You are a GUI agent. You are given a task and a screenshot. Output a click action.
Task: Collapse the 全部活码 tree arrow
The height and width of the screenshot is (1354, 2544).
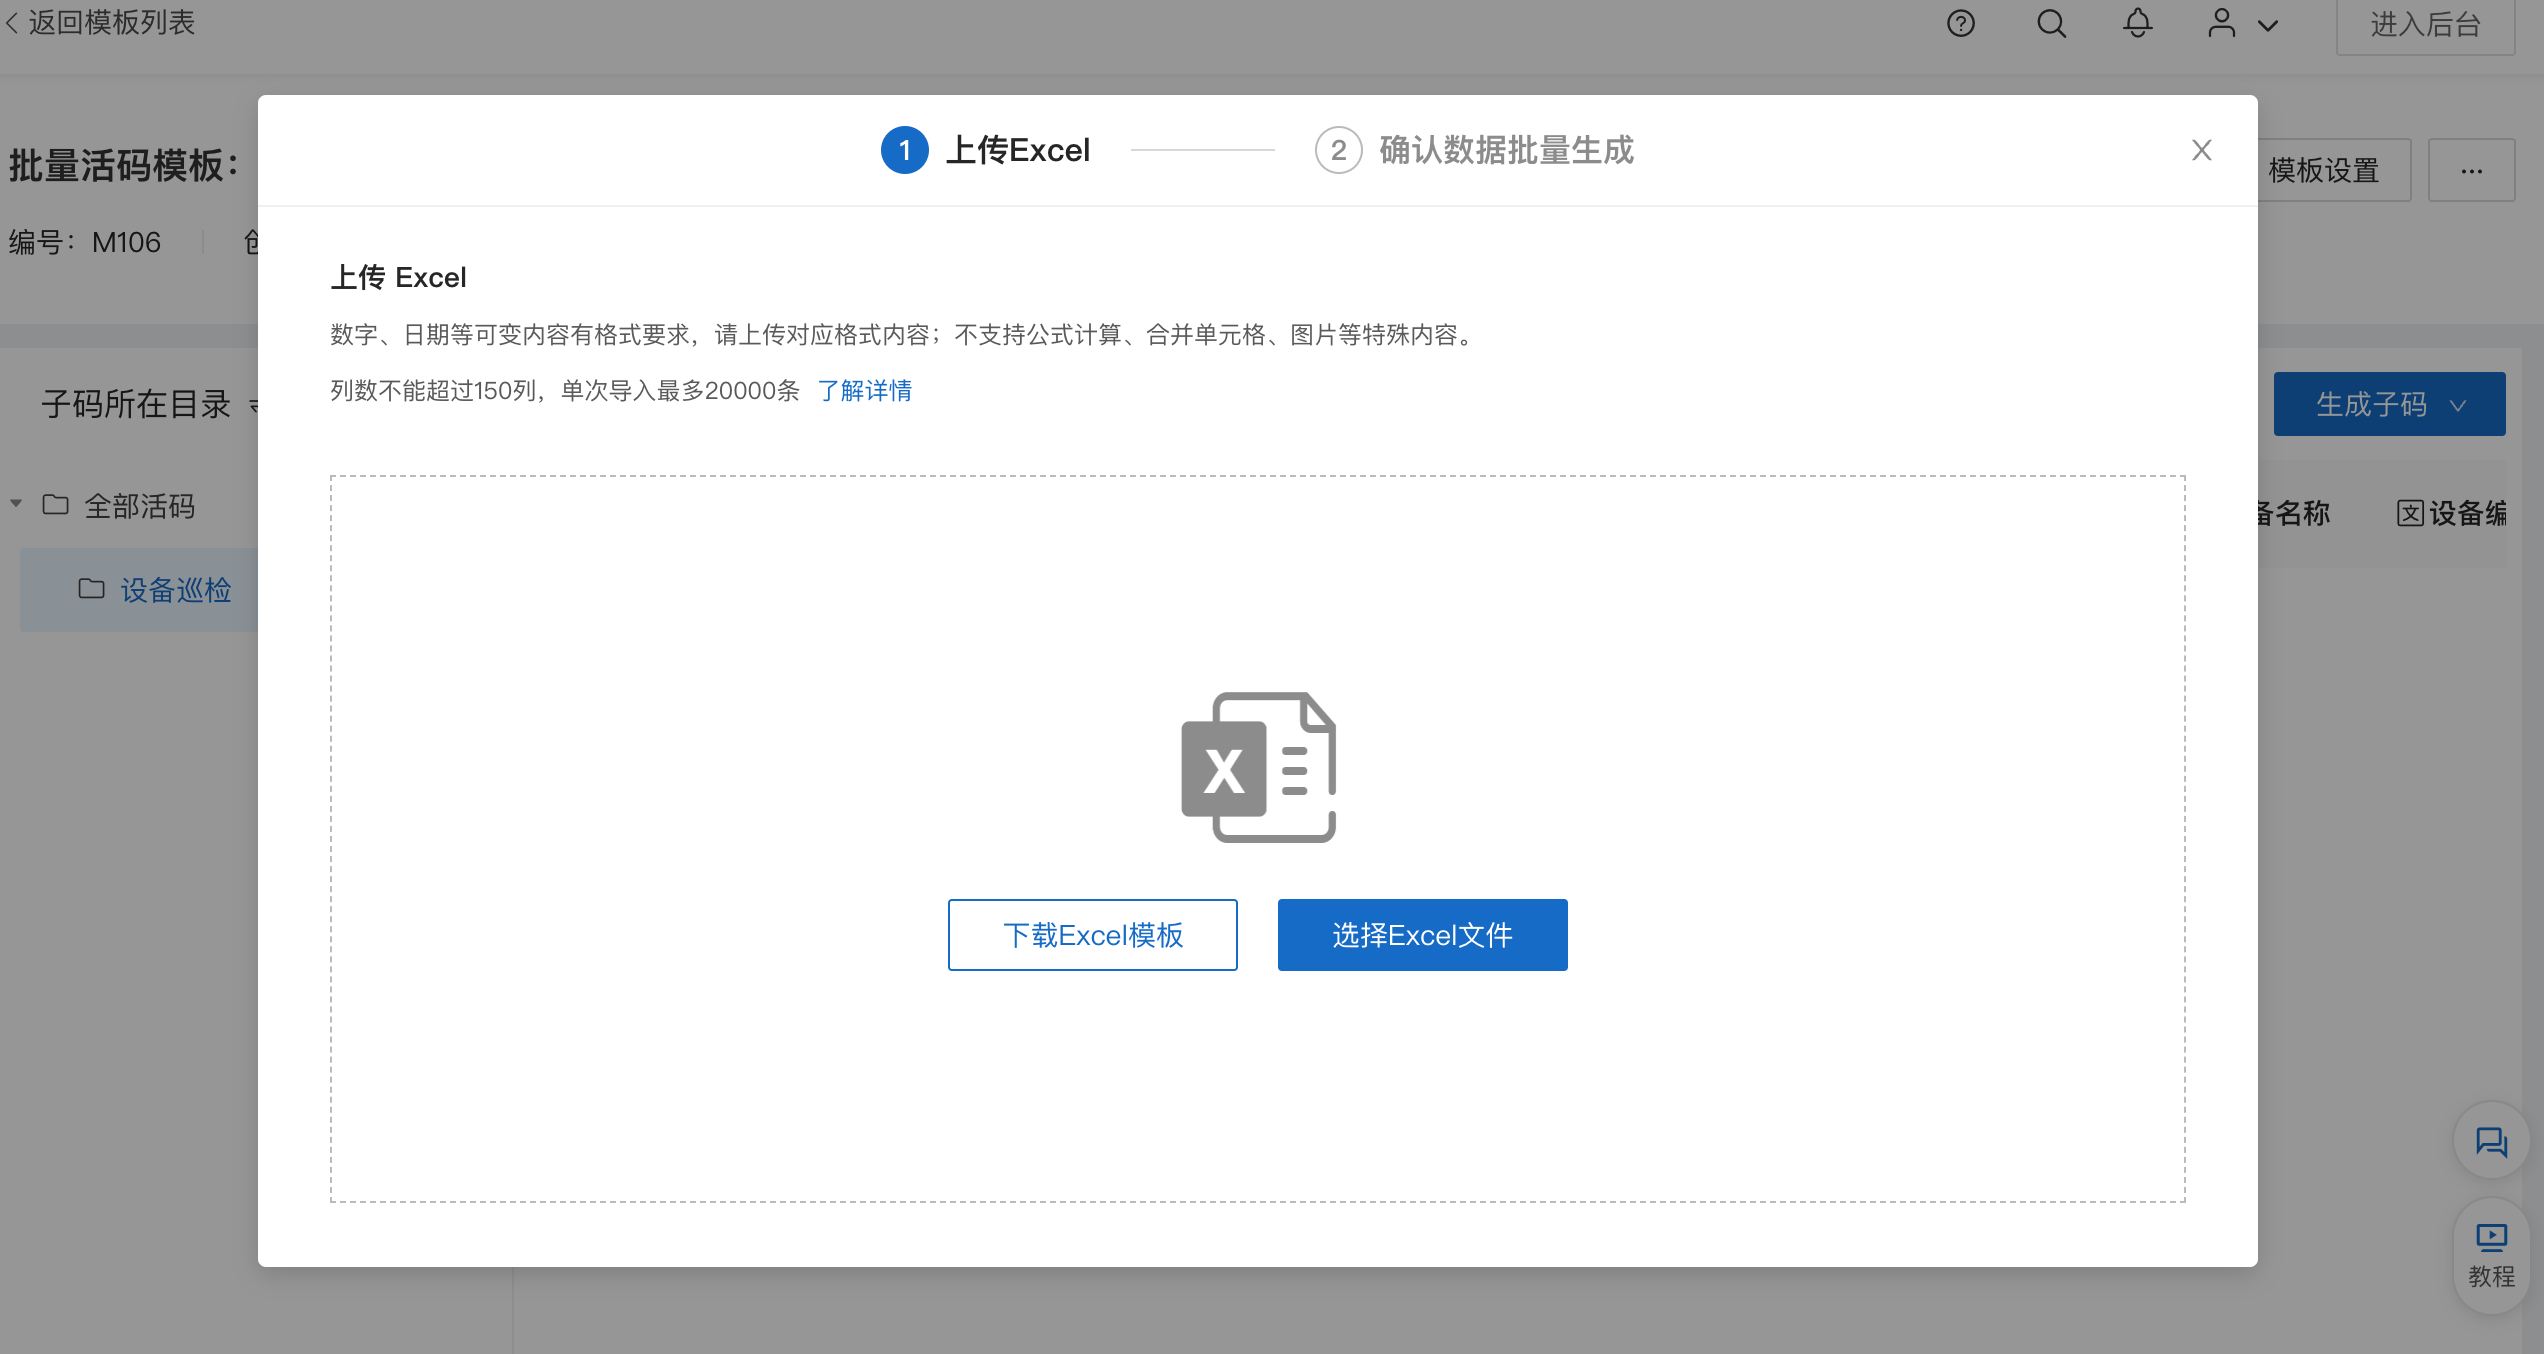pyautogui.click(x=16, y=504)
